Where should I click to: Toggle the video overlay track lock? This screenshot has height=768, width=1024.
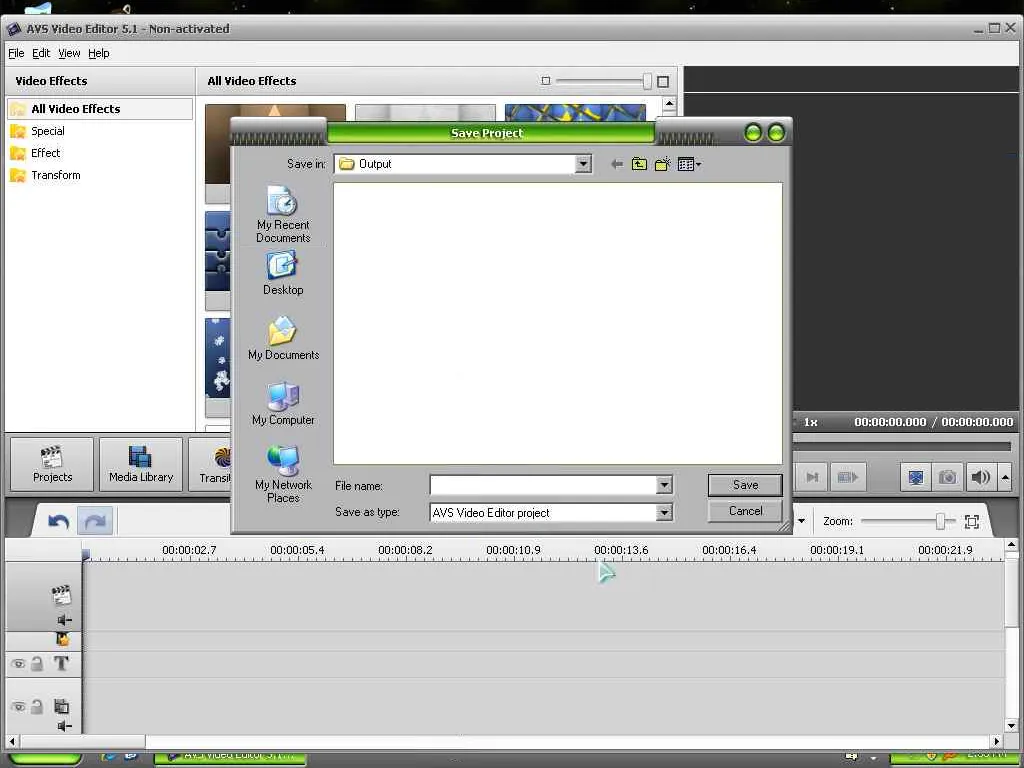[37, 707]
